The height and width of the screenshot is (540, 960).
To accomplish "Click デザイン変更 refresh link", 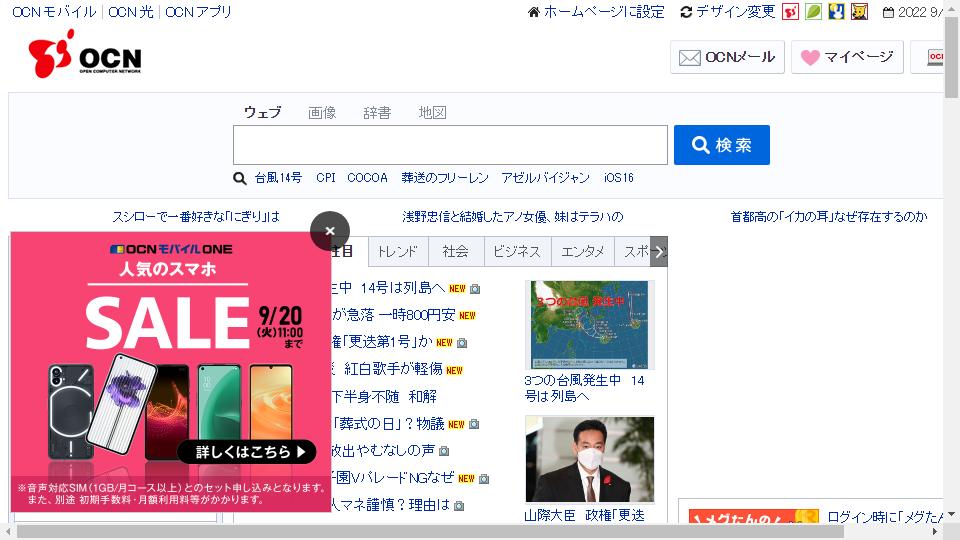I will [728, 12].
